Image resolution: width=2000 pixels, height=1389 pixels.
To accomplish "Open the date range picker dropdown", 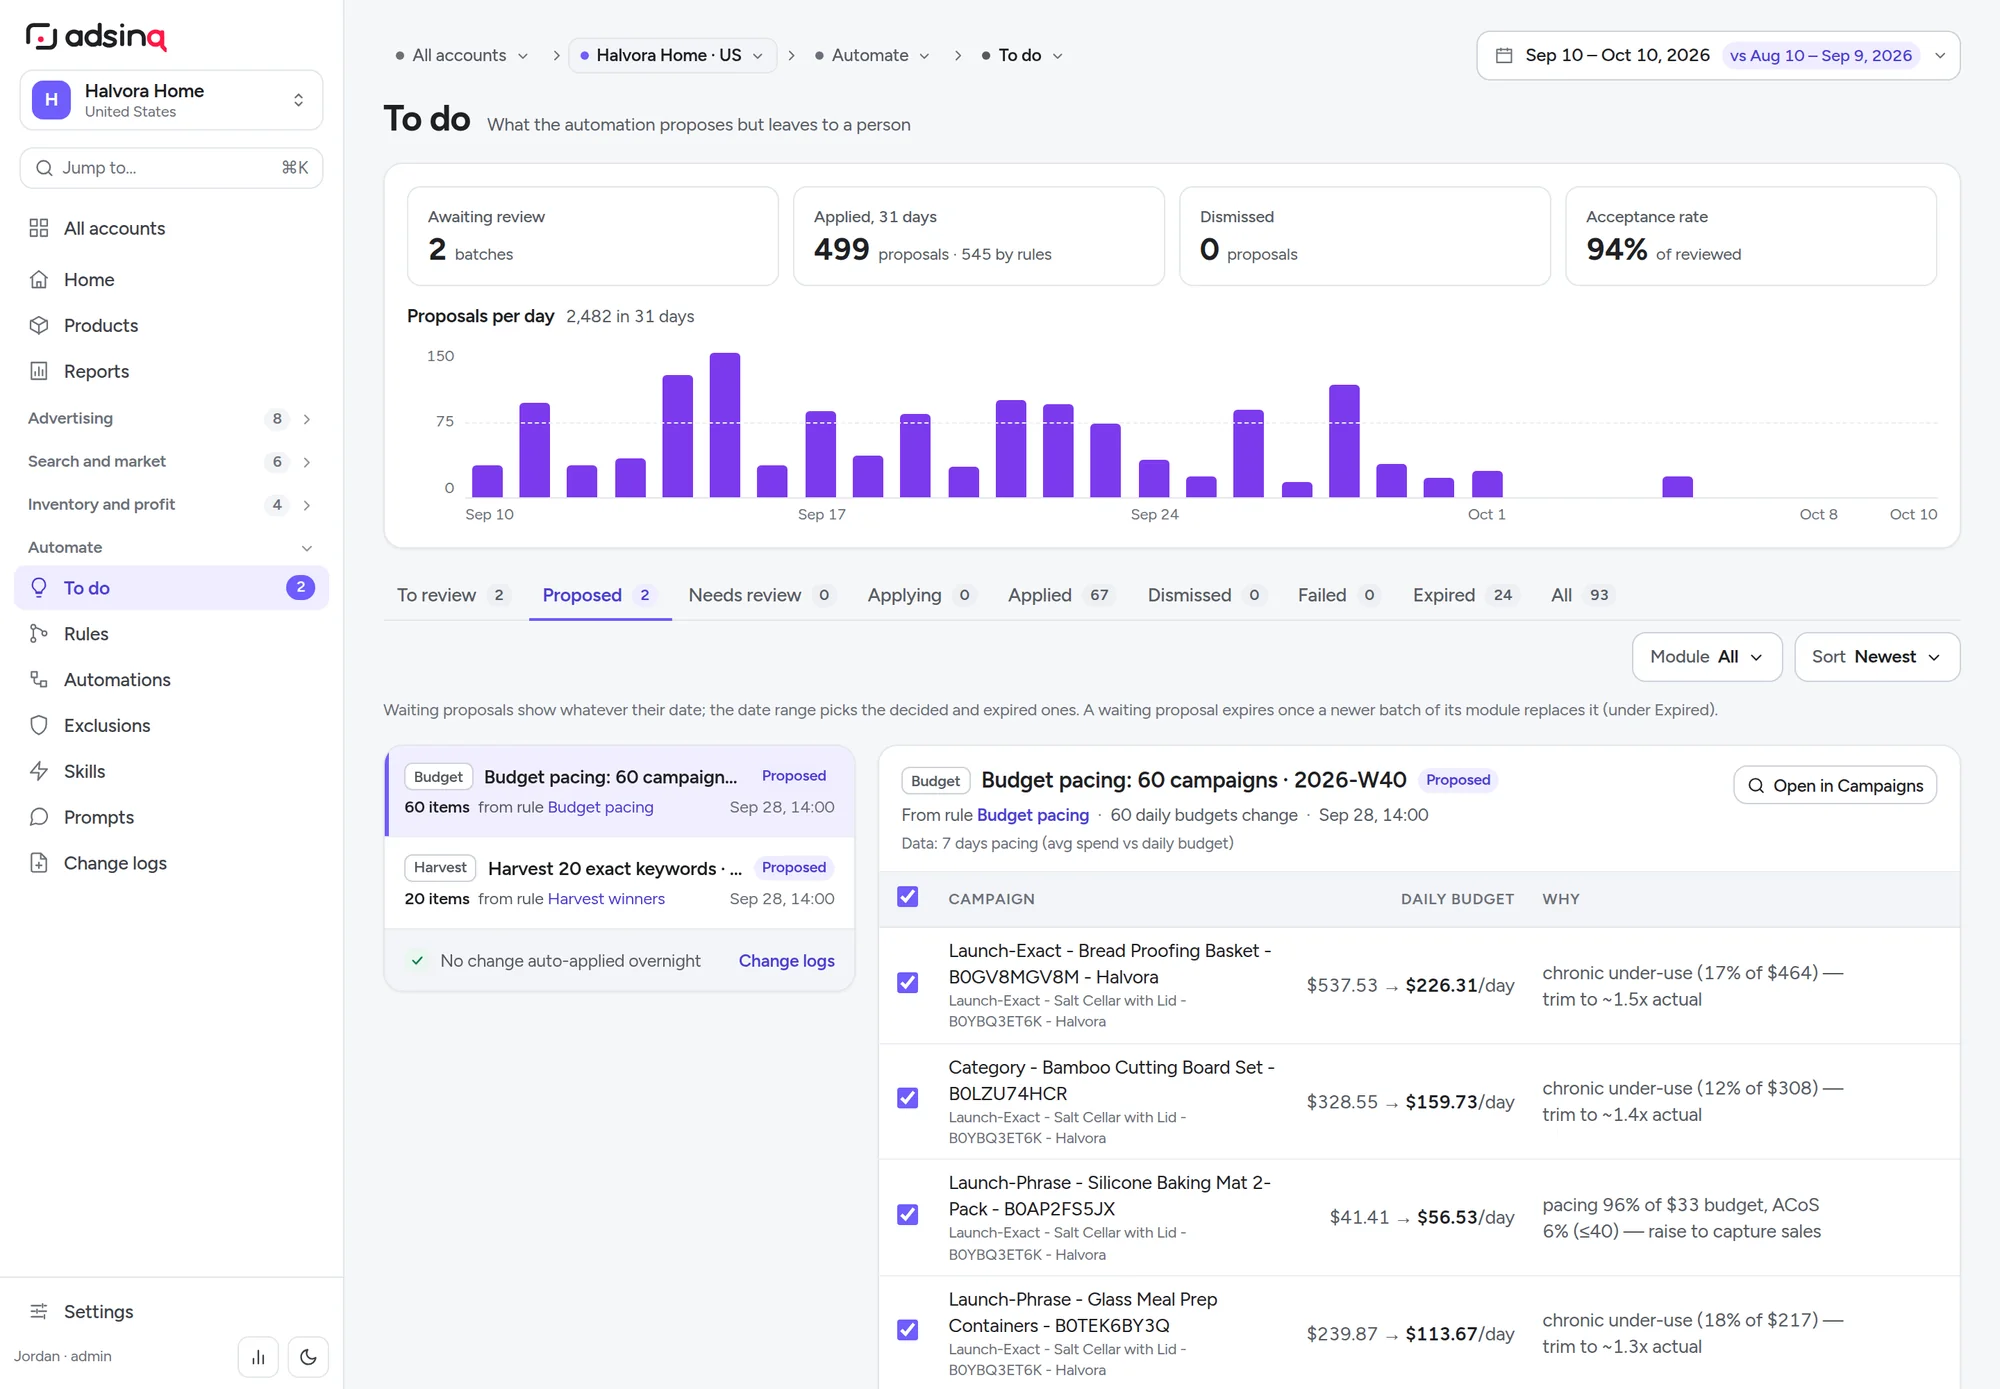I will pos(1718,55).
